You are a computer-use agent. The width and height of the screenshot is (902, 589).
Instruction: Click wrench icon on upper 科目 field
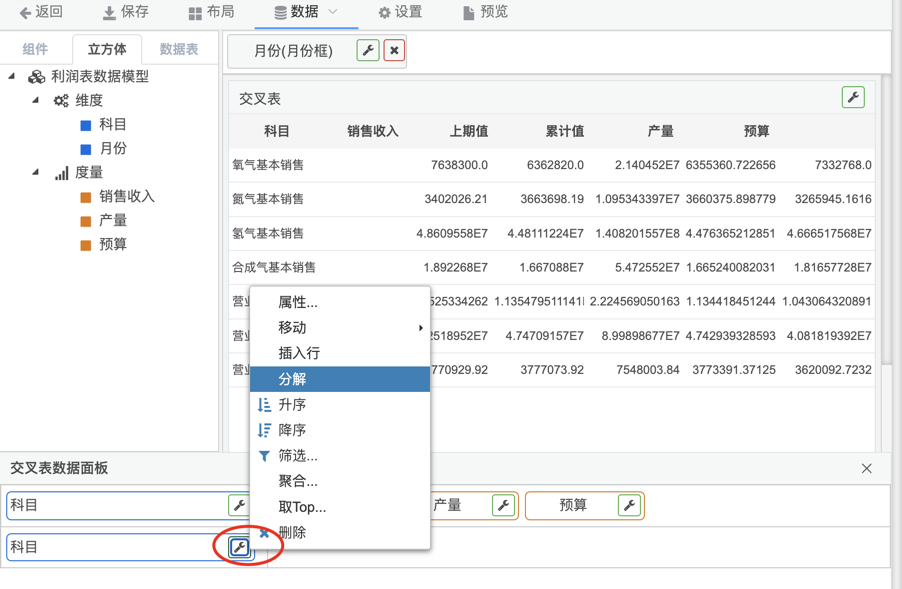pyautogui.click(x=238, y=506)
